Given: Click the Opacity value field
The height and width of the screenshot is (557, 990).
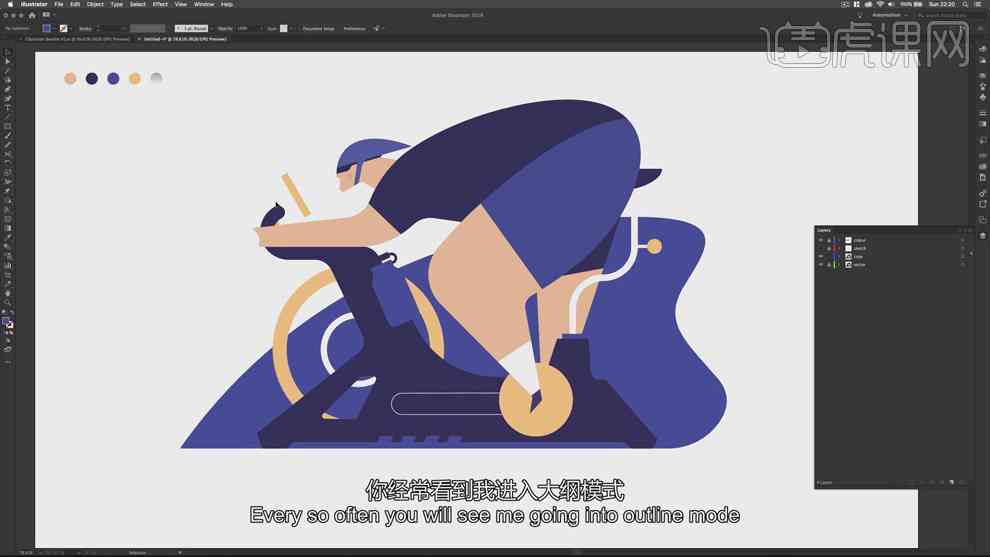Looking at the screenshot, I should click(x=247, y=28).
